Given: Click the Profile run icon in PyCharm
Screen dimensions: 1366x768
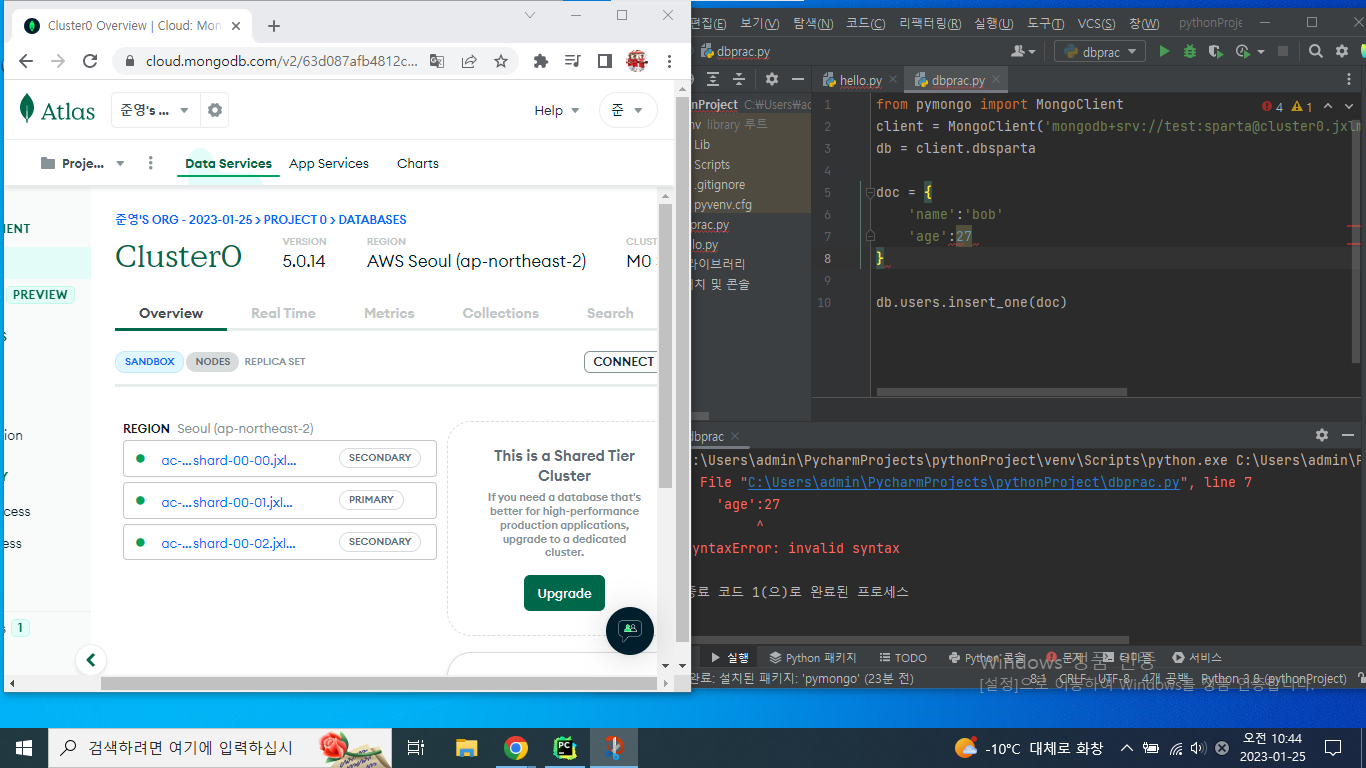Looking at the screenshot, I should click(1243, 51).
